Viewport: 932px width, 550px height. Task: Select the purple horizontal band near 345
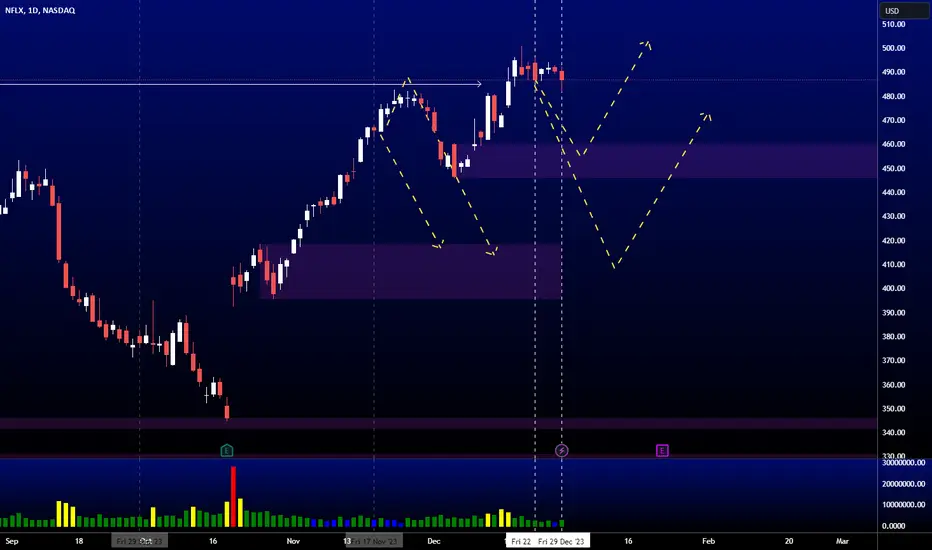438,423
